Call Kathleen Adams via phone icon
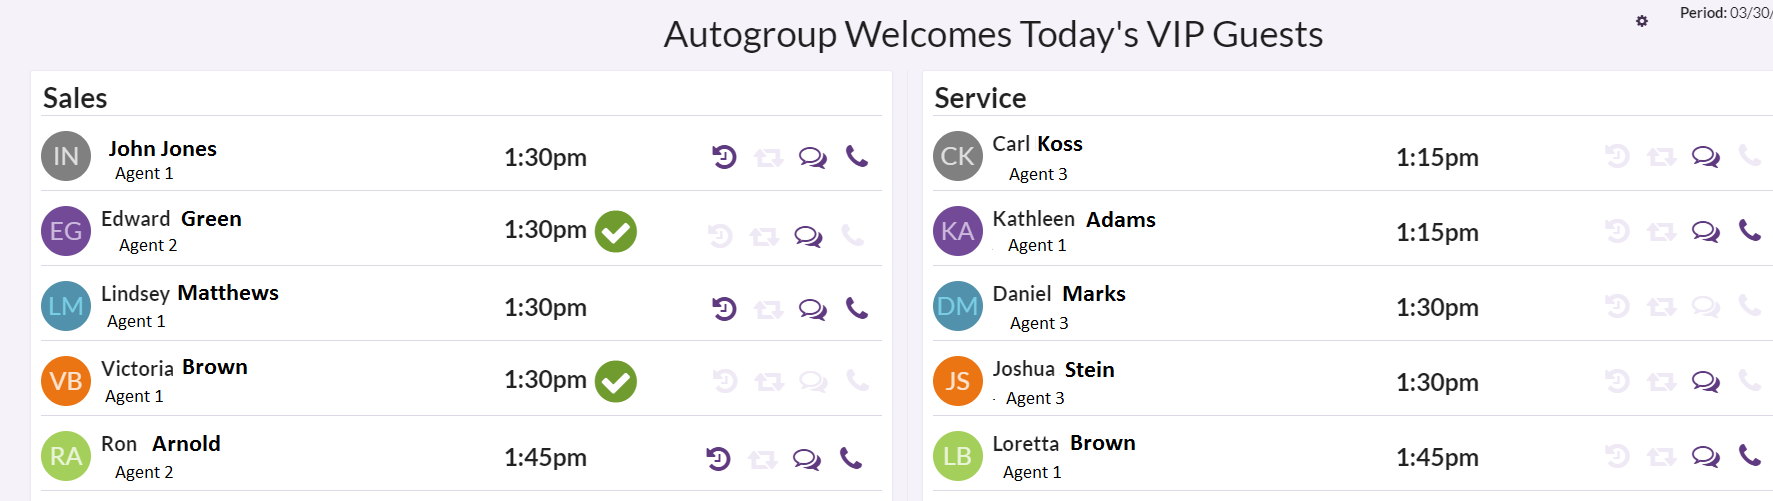Viewport: 1773px width, 501px height. 1749,231
